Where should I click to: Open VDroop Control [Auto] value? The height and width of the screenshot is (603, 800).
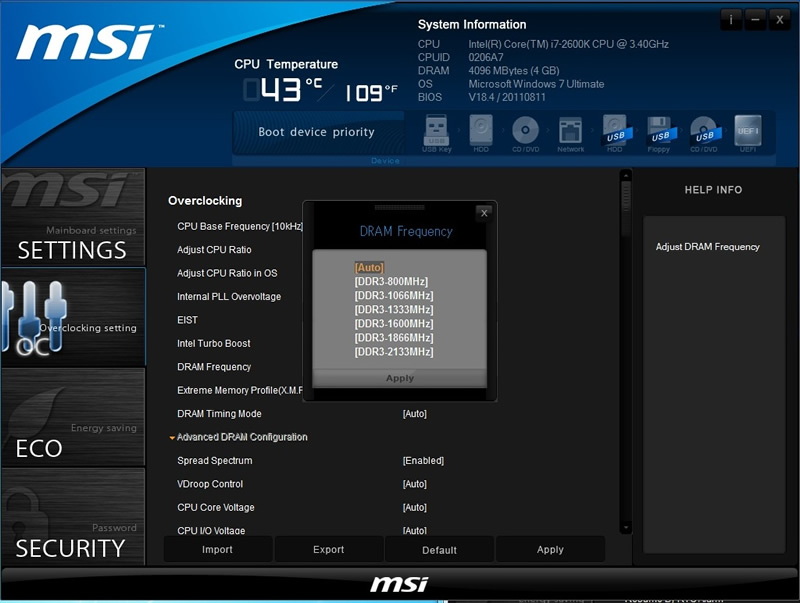415,484
